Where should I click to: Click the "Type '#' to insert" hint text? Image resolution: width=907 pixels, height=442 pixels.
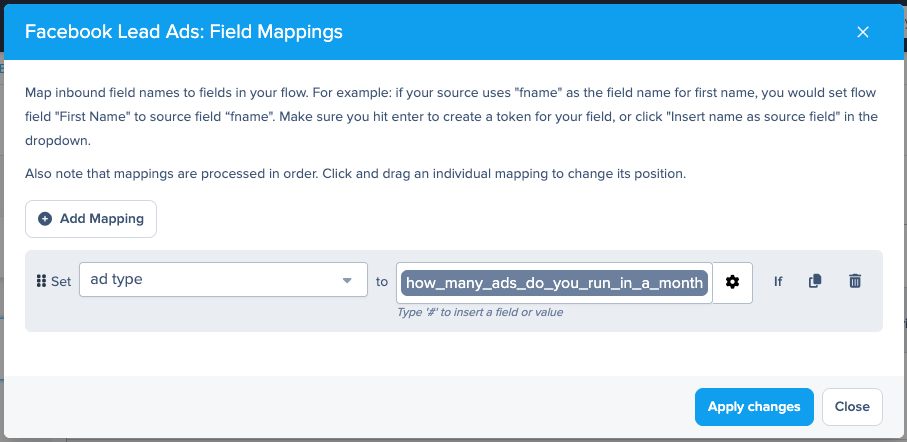tap(480, 312)
